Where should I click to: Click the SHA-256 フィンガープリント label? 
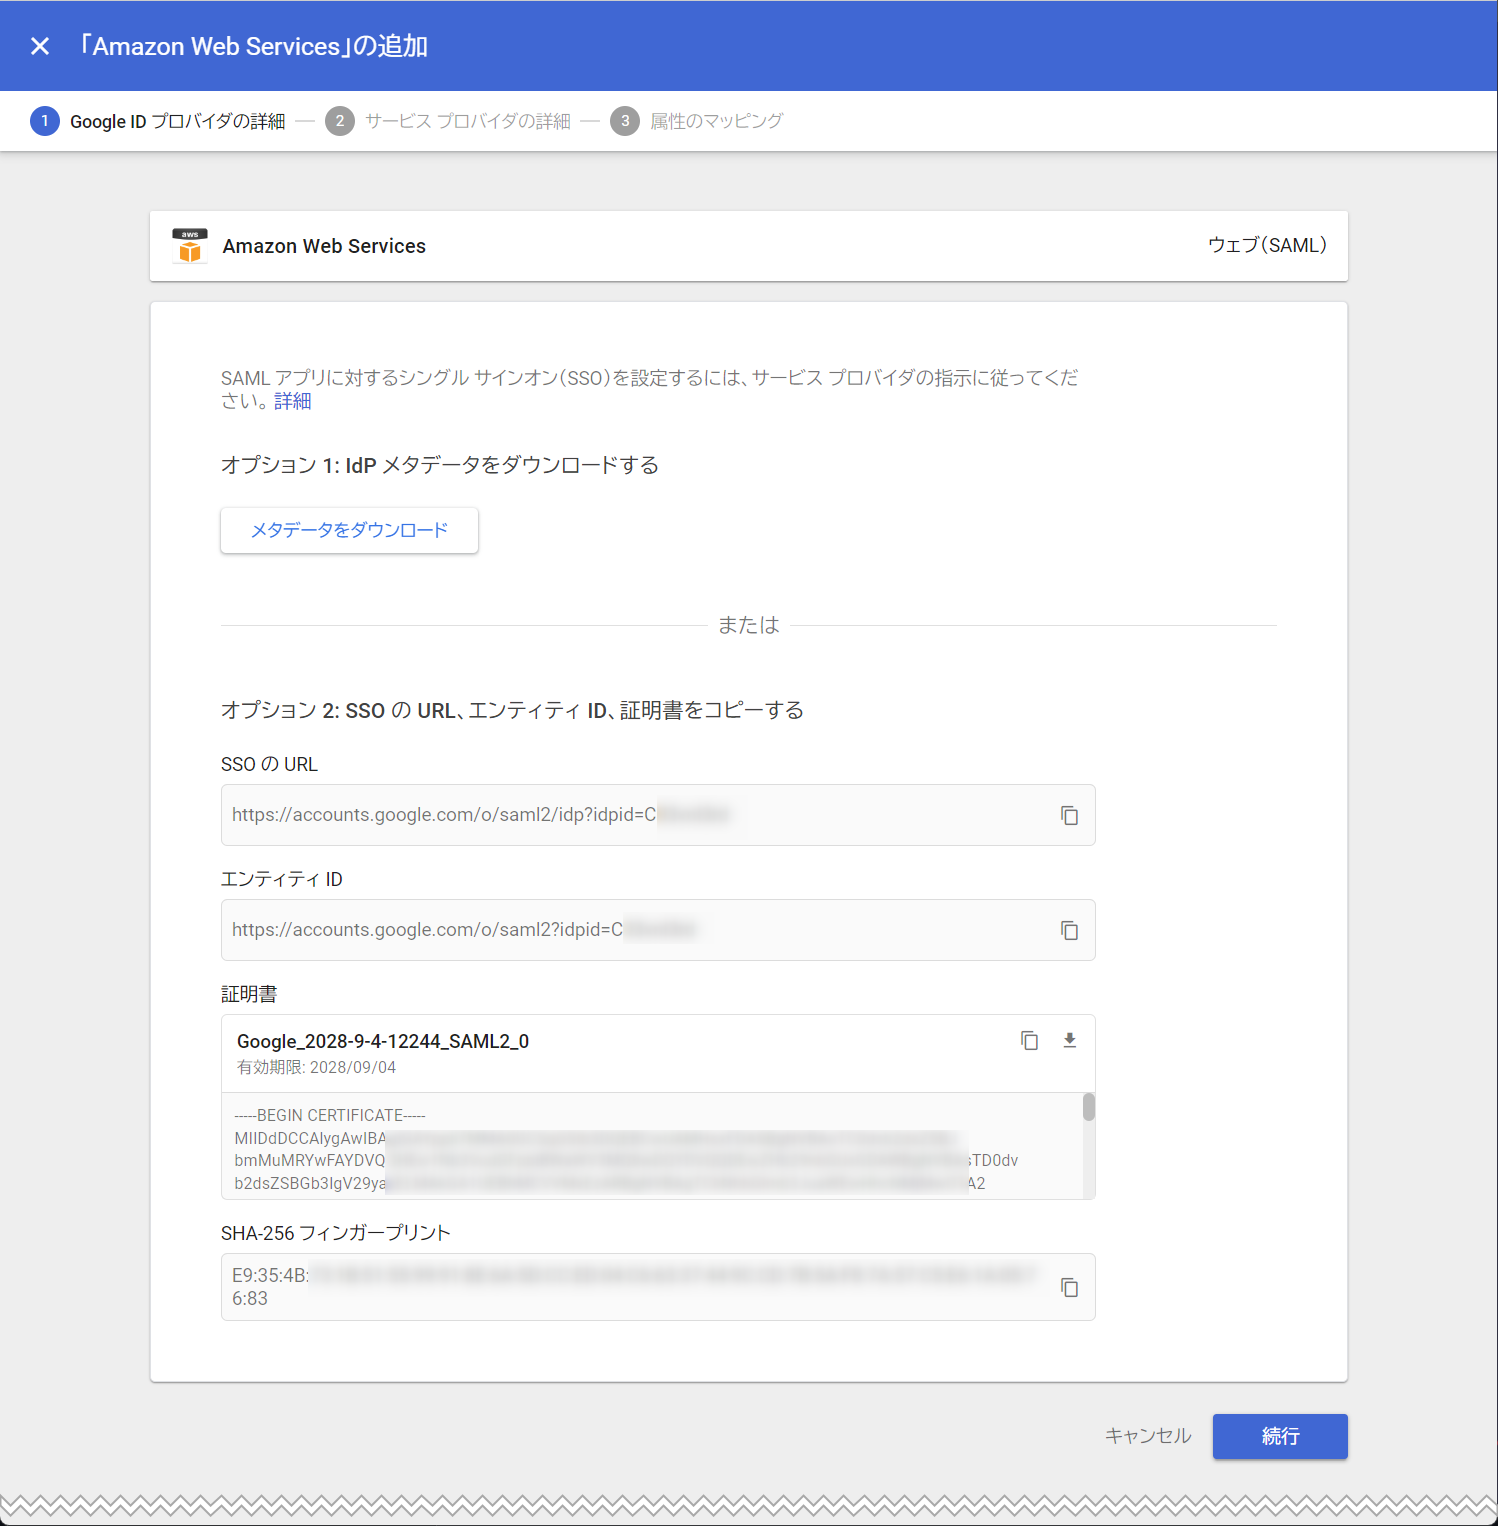click(x=336, y=1233)
